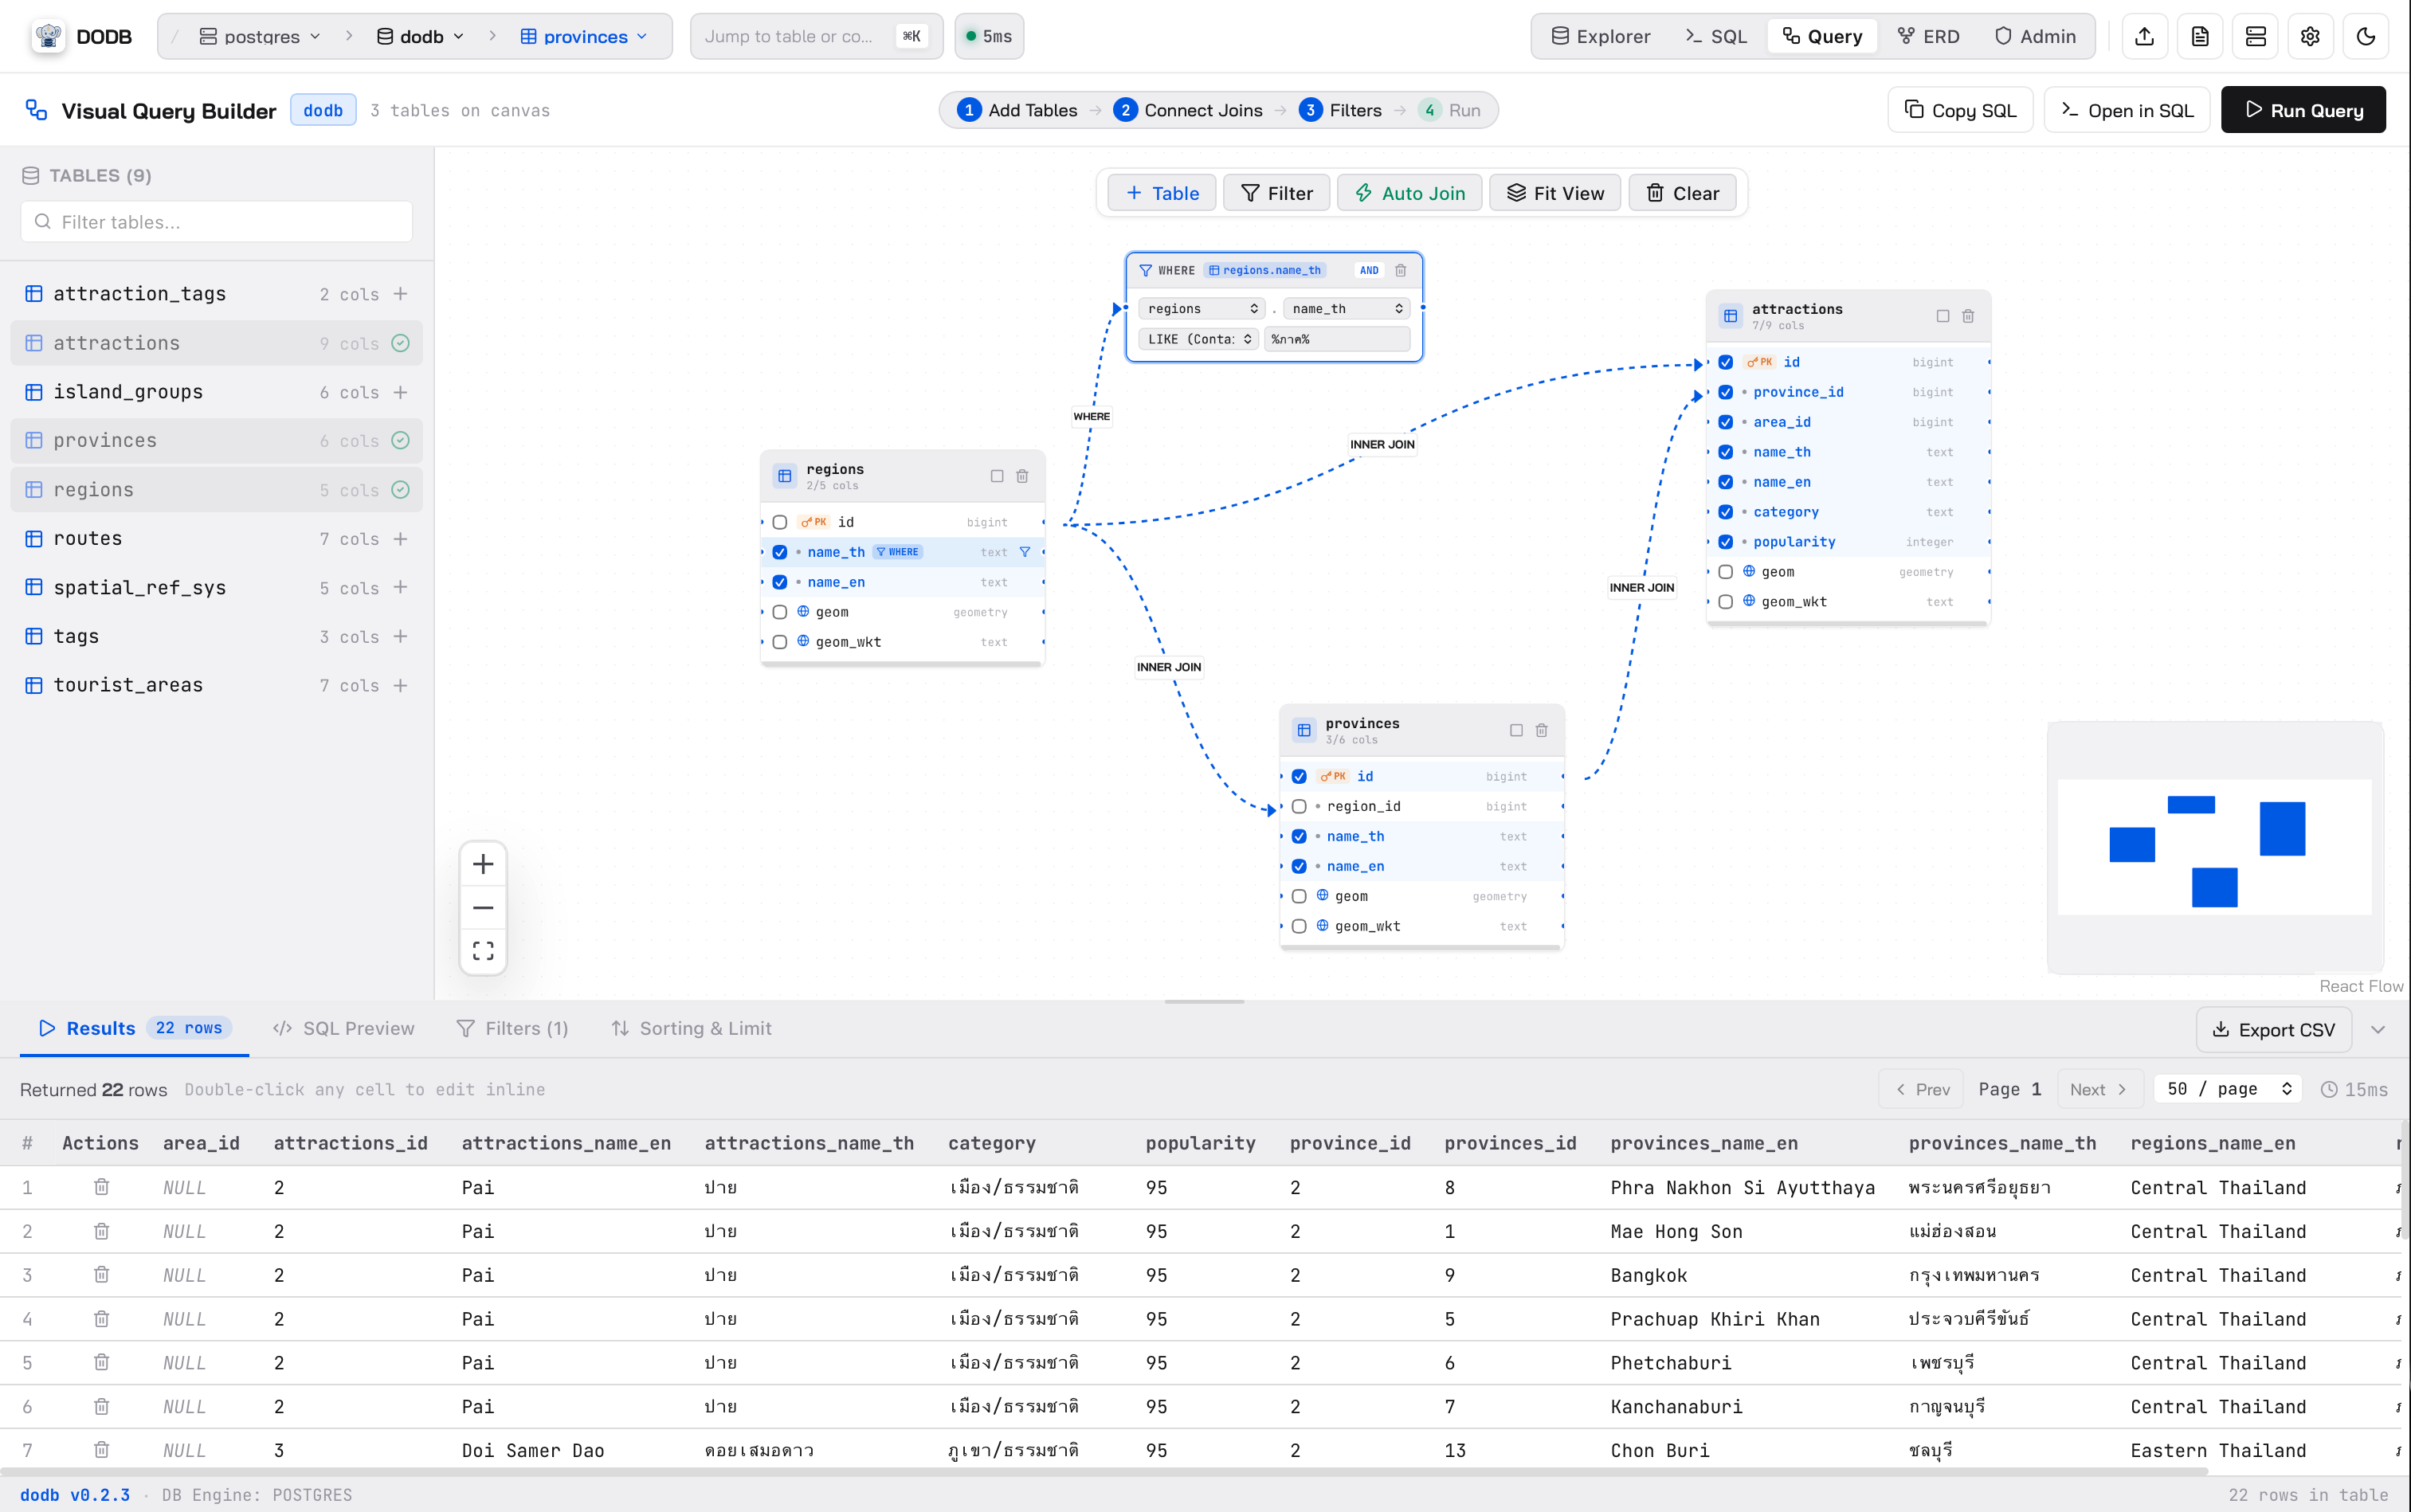Image resolution: width=2411 pixels, height=1512 pixels.
Task: Click the Export CSV button
Action: point(2274,1030)
